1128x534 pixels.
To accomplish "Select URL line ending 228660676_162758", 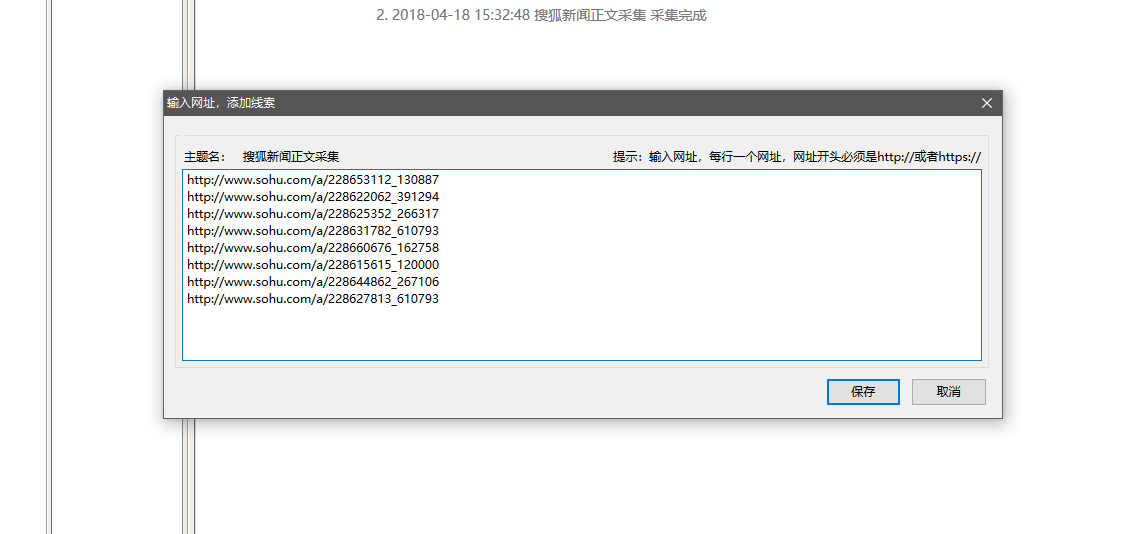I will pyautogui.click(x=313, y=248).
